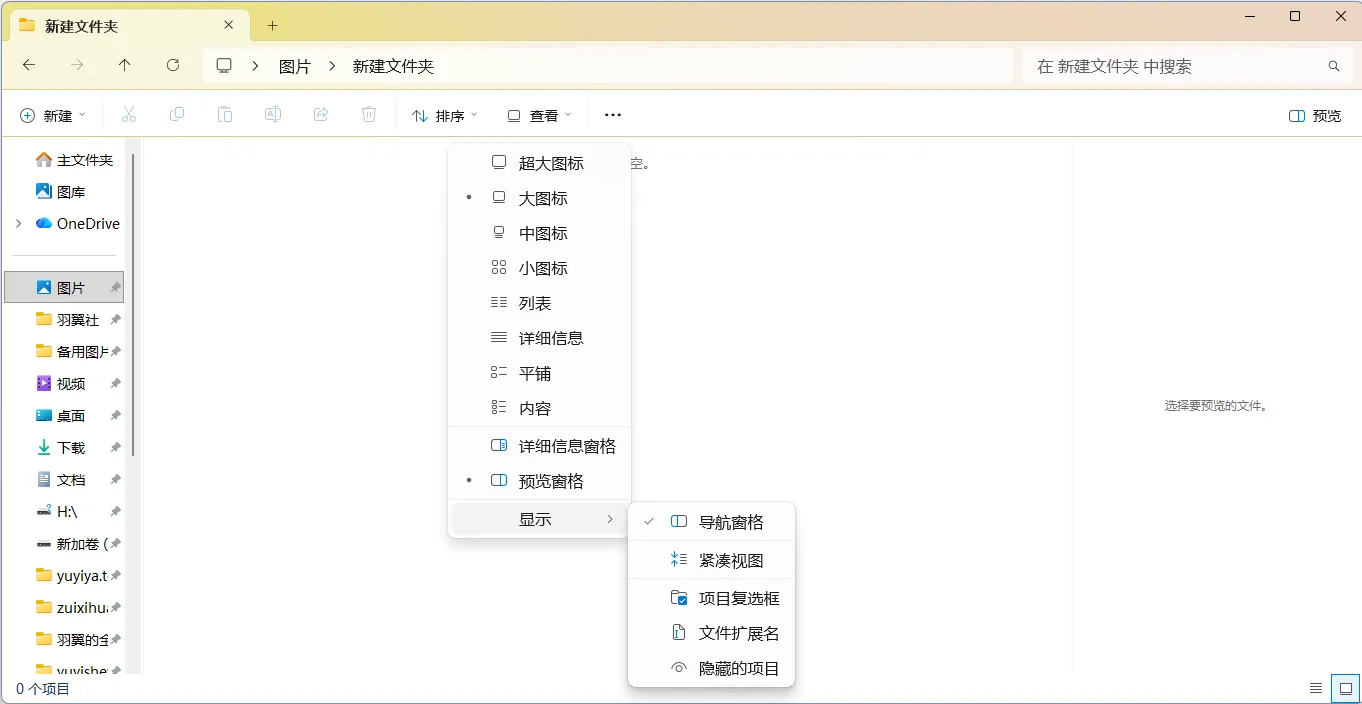Click pin icon beside H:\

tap(115, 512)
